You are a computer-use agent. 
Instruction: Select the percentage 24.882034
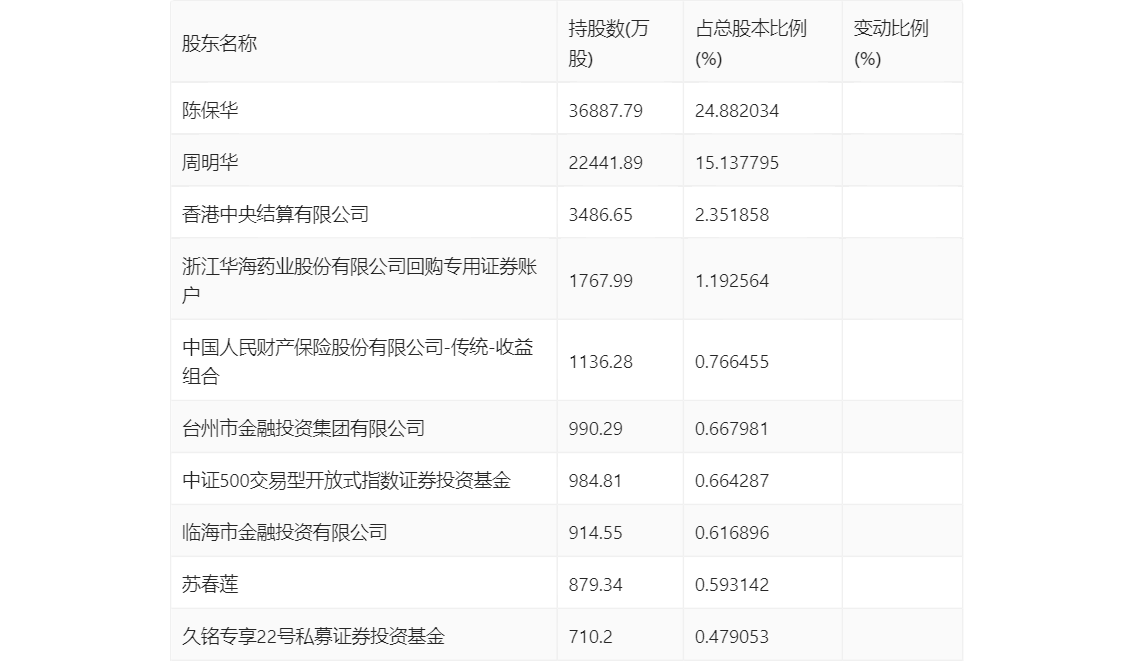(737, 111)
